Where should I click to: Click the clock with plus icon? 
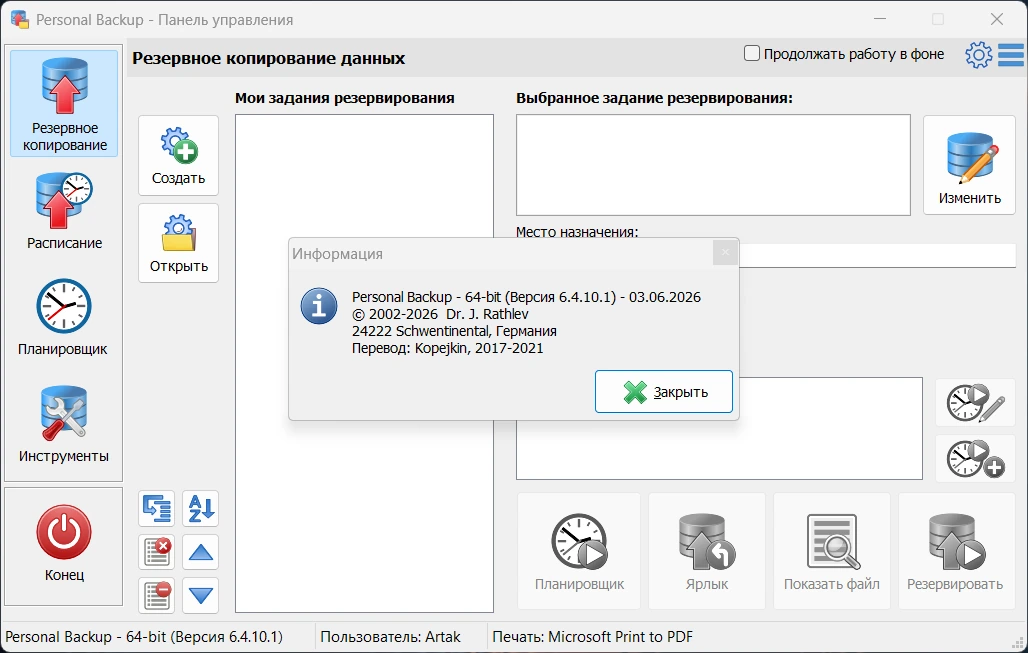pyautogui.click(x=975, y=458)
